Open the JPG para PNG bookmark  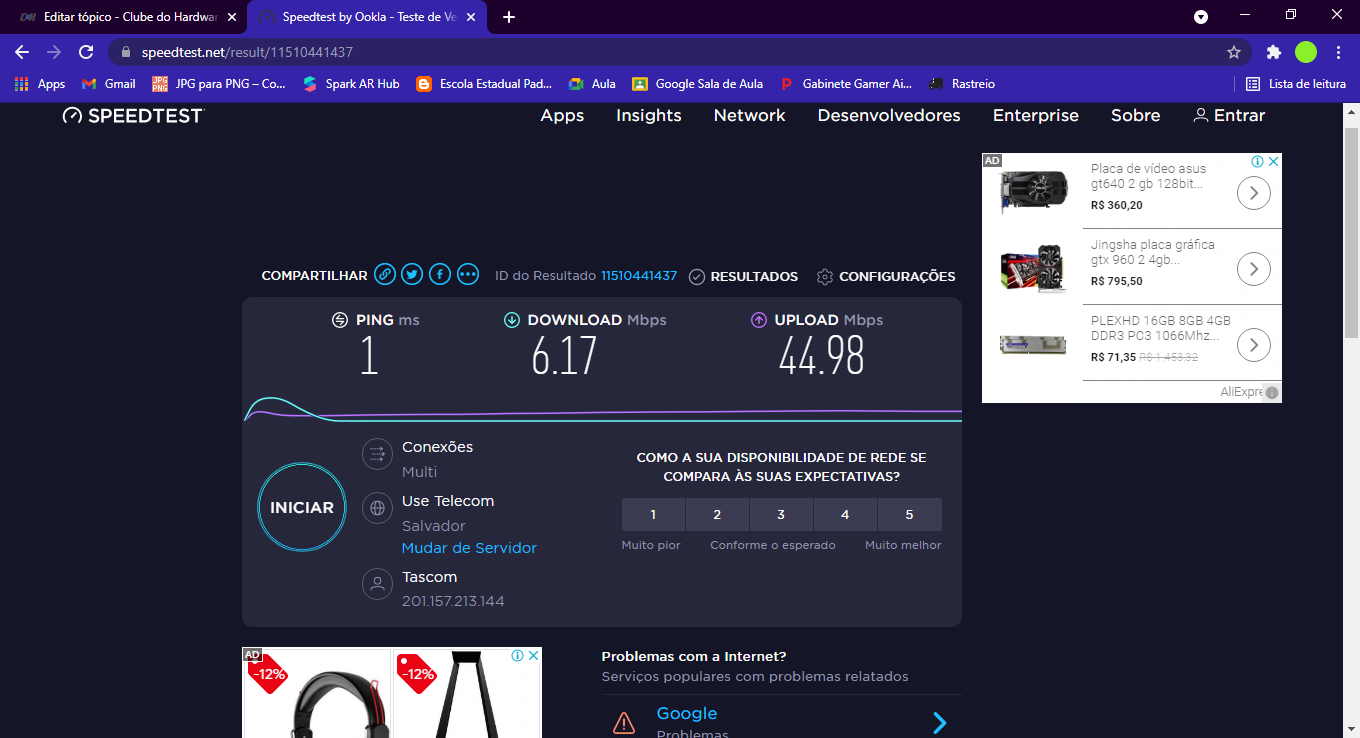coord(219,84)
